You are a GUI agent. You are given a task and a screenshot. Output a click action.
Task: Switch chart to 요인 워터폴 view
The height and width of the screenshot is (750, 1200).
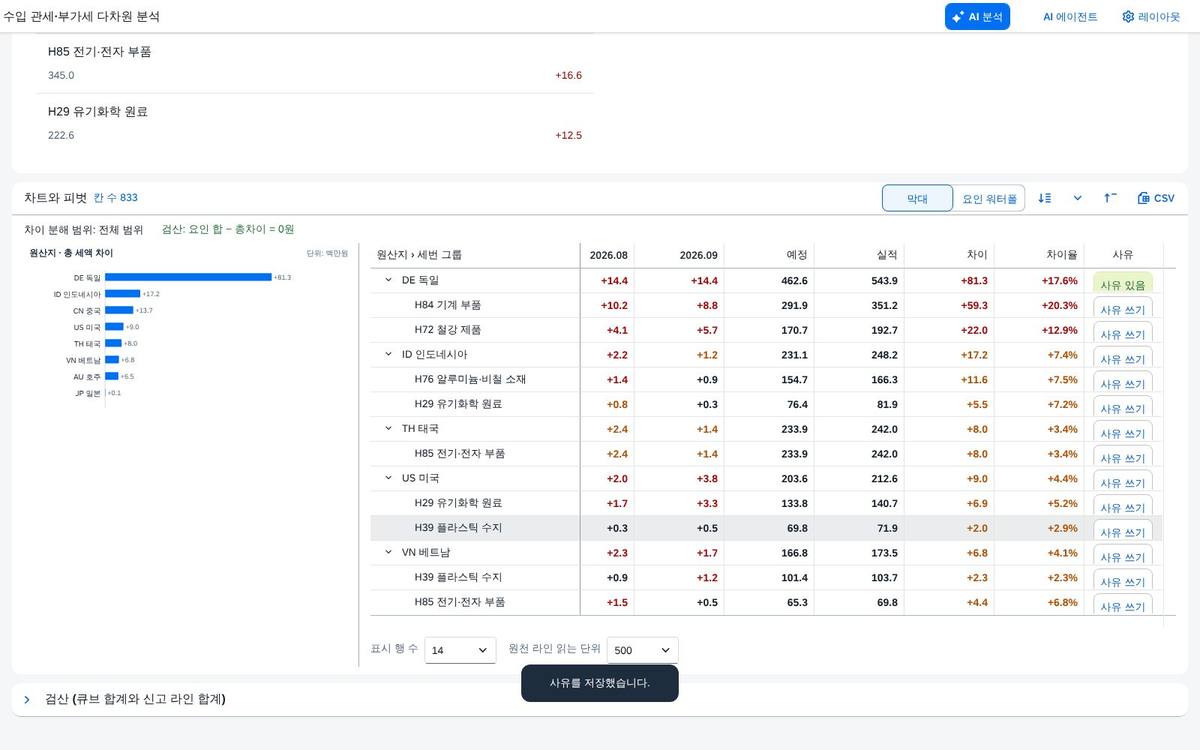click(989, 198)
